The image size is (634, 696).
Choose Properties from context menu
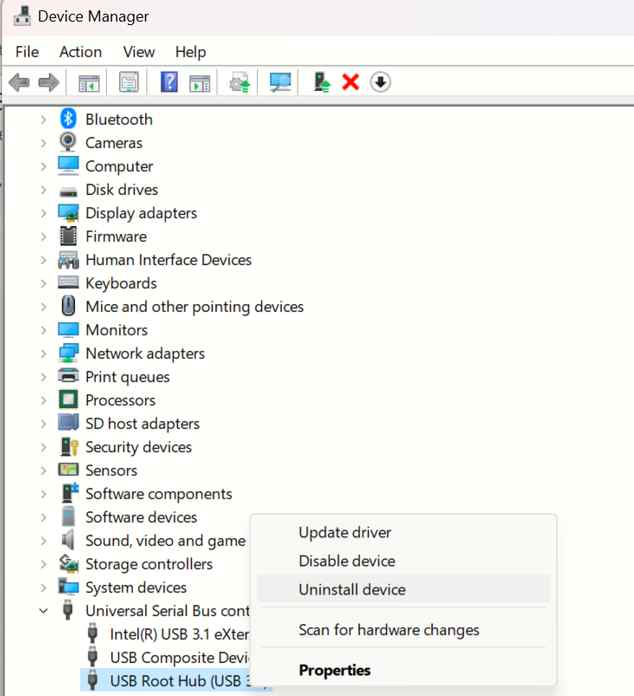tap(403, 670)
